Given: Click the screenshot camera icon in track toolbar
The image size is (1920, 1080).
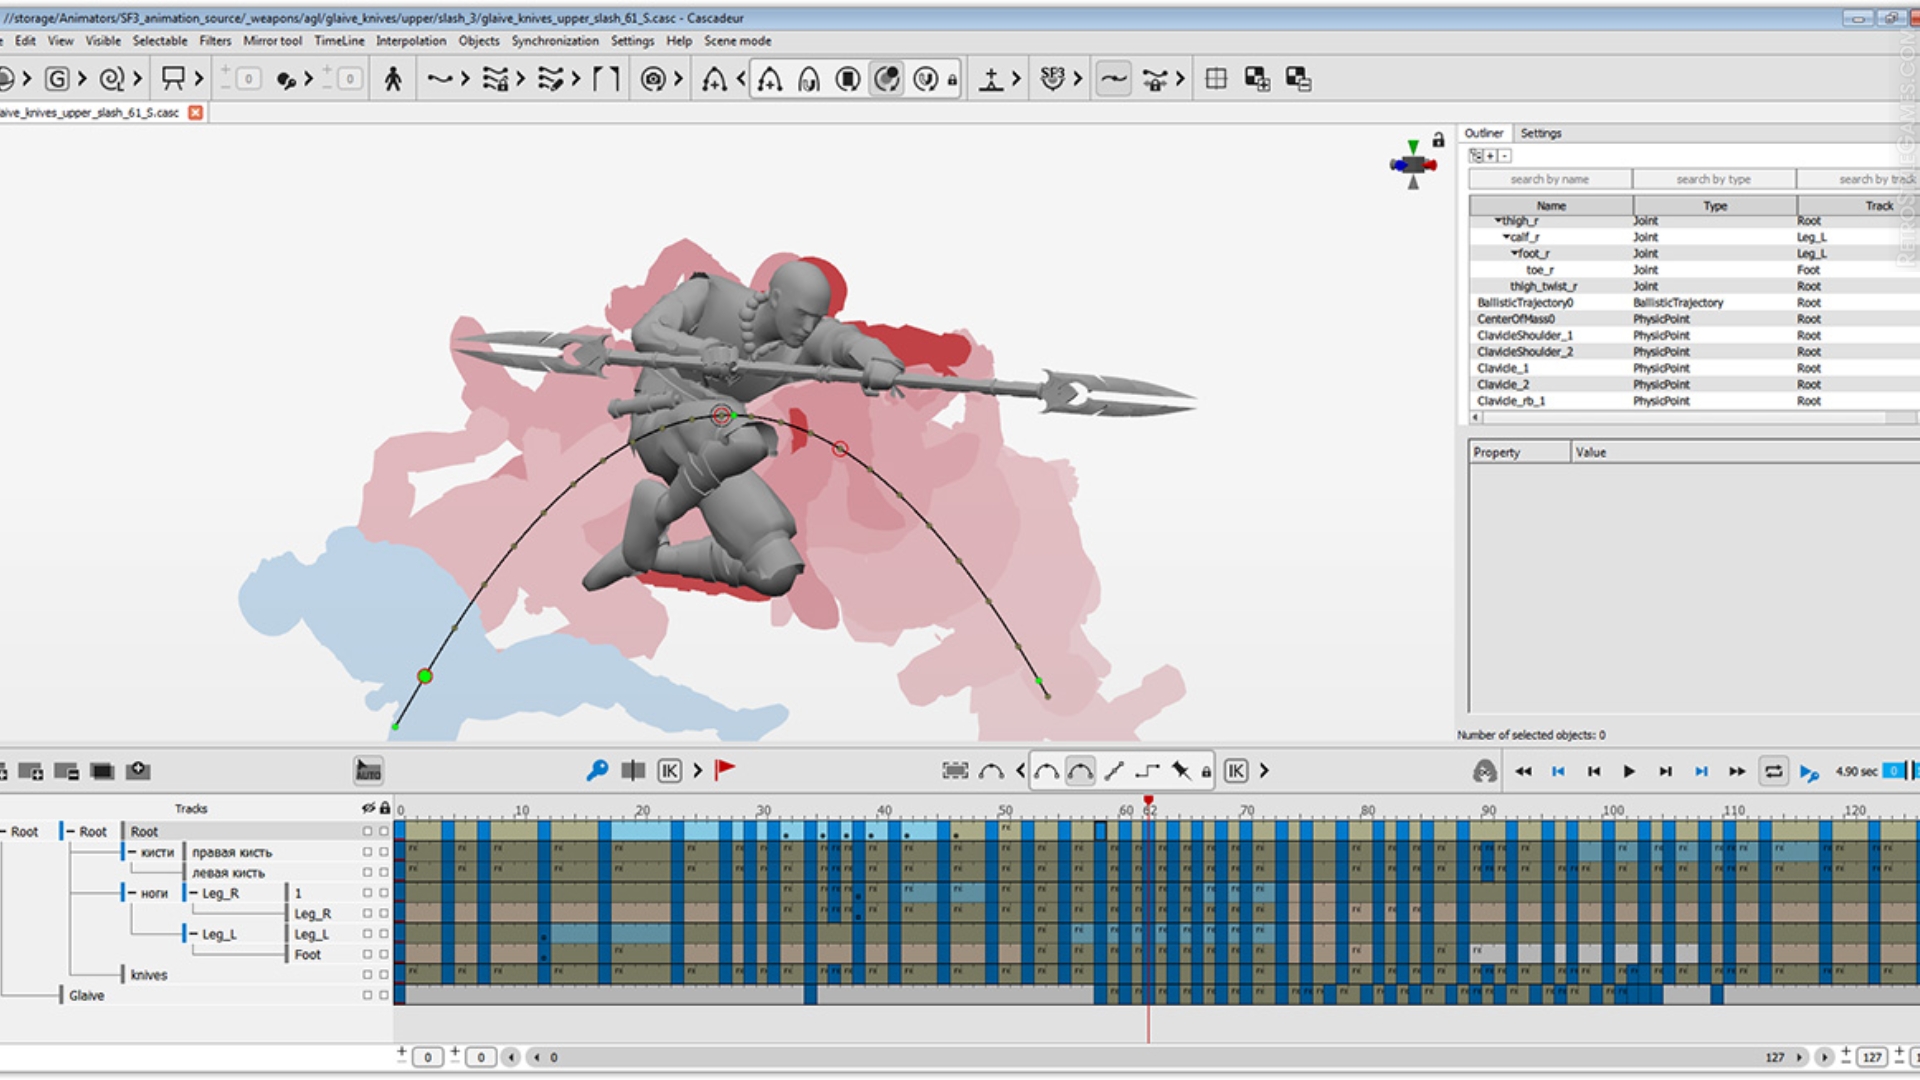Looking at the screenshot, I should [x=138, y=771].
